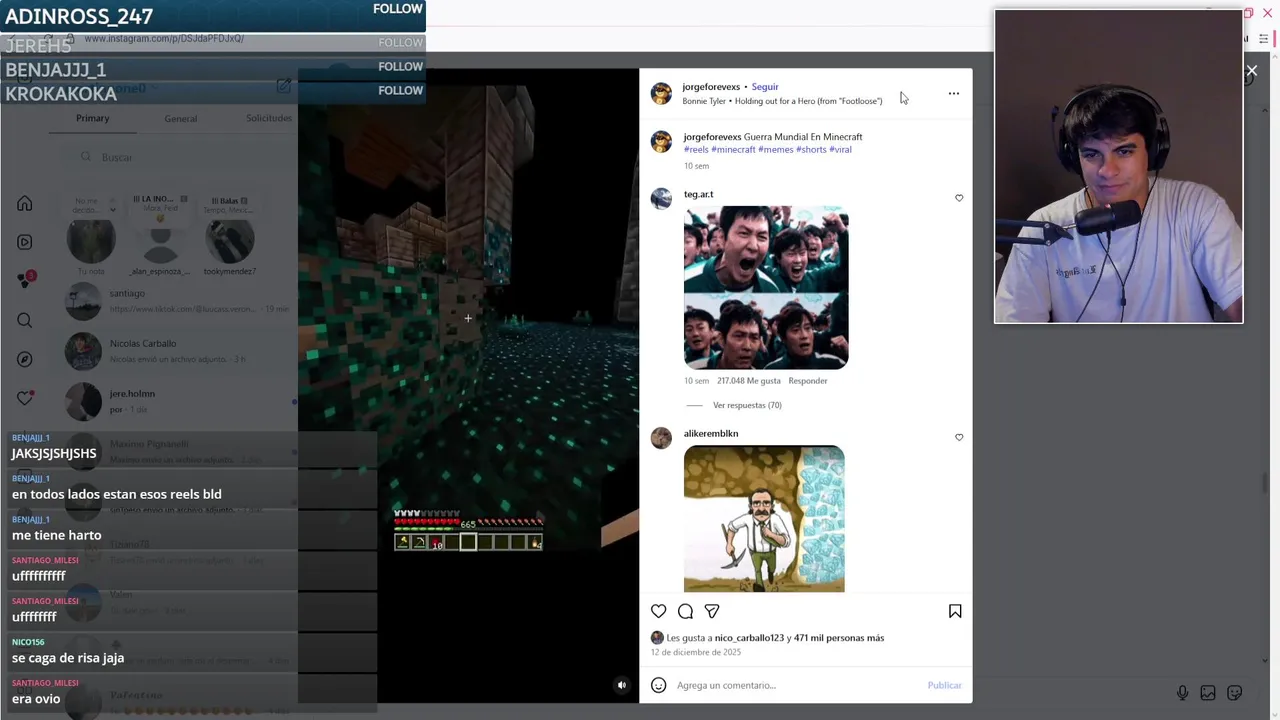Open Messages icon with red badge
This screenshot has width=1280, height=720.
coord(25,281)
